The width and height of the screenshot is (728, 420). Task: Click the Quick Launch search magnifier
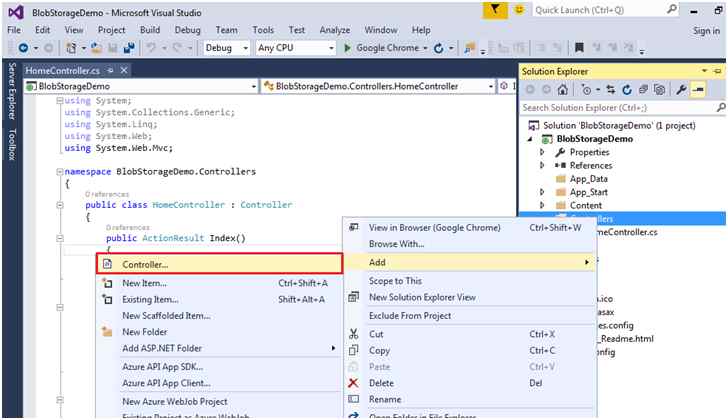coord(671,9)
